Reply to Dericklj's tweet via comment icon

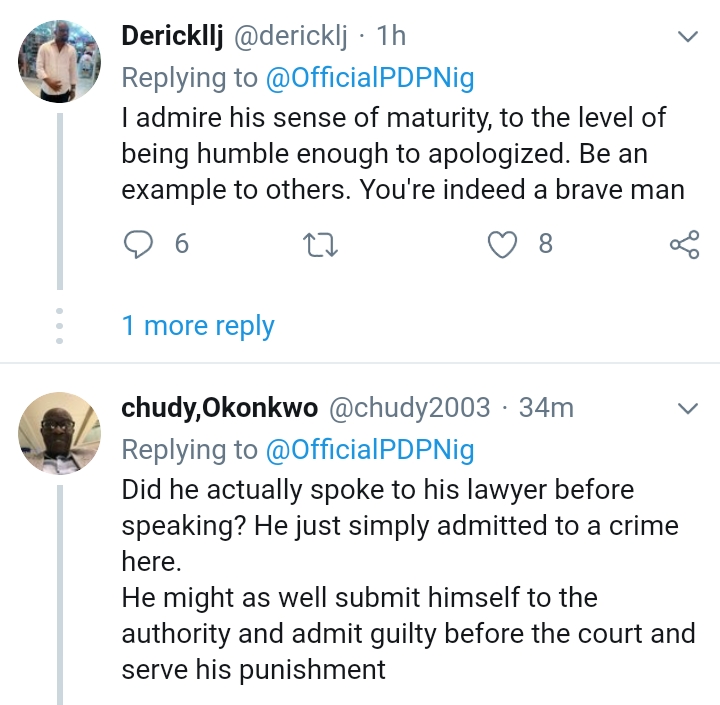(x=137, y=244)
